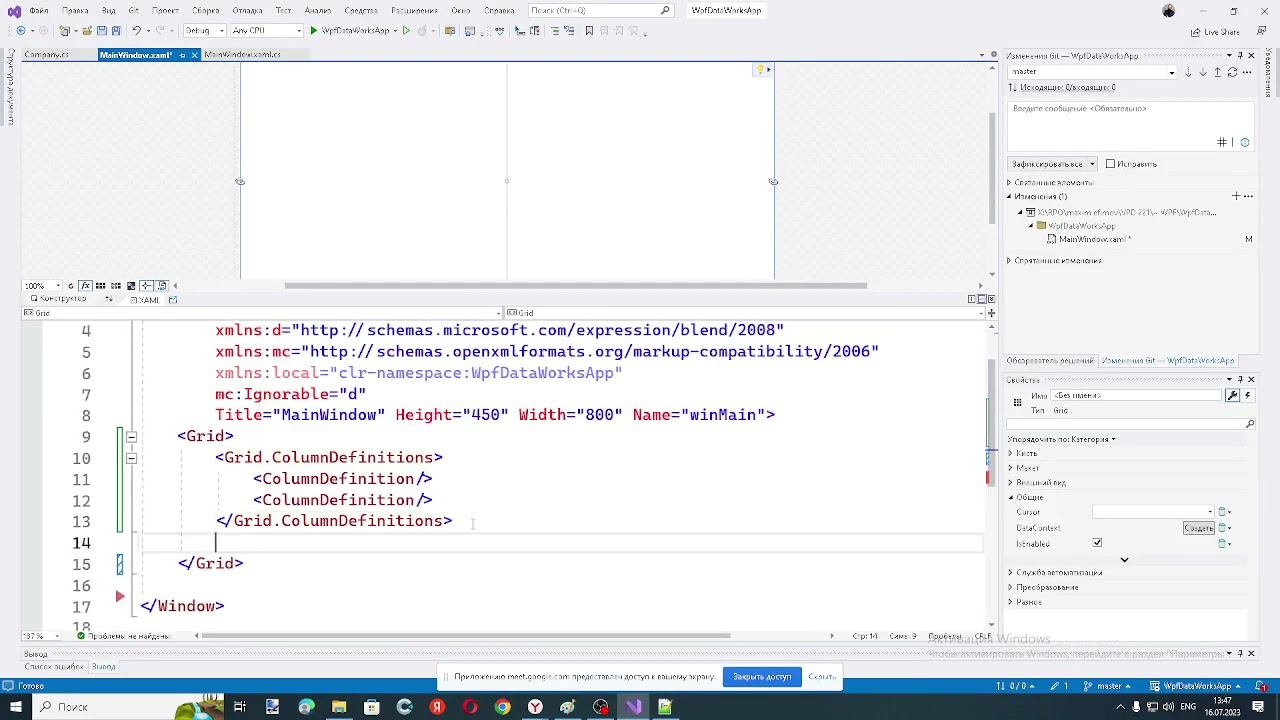Open the Сборка menu
Image resolution: width=1280 pixels, height=720 pixels.
pyautogui.click(x=205, y=10)
